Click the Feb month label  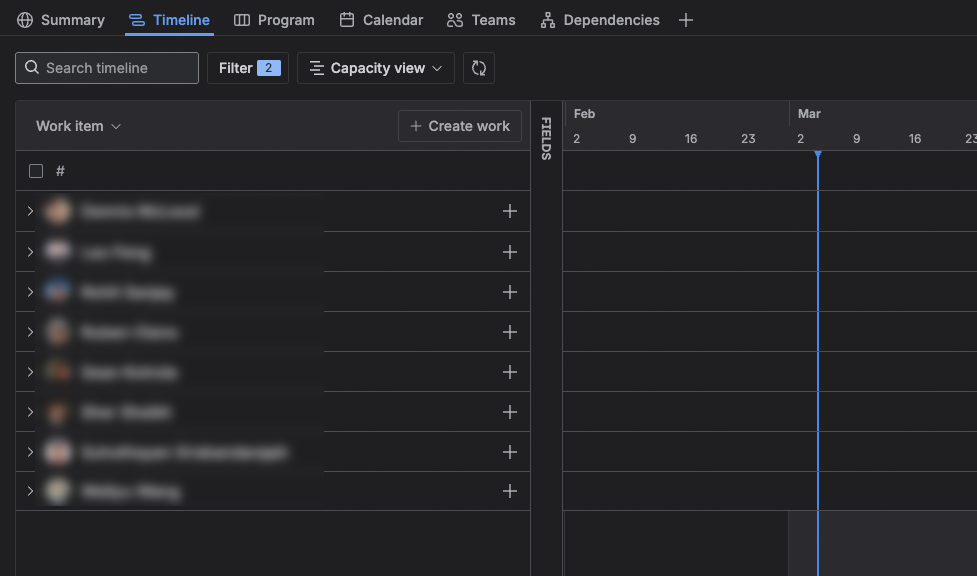(x=584, y=113)
